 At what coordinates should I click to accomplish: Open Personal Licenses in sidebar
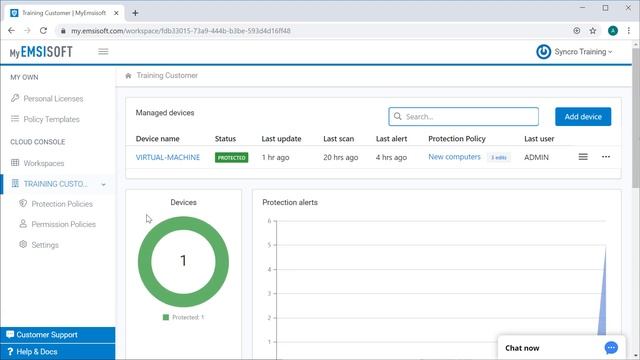pos(53,99)
